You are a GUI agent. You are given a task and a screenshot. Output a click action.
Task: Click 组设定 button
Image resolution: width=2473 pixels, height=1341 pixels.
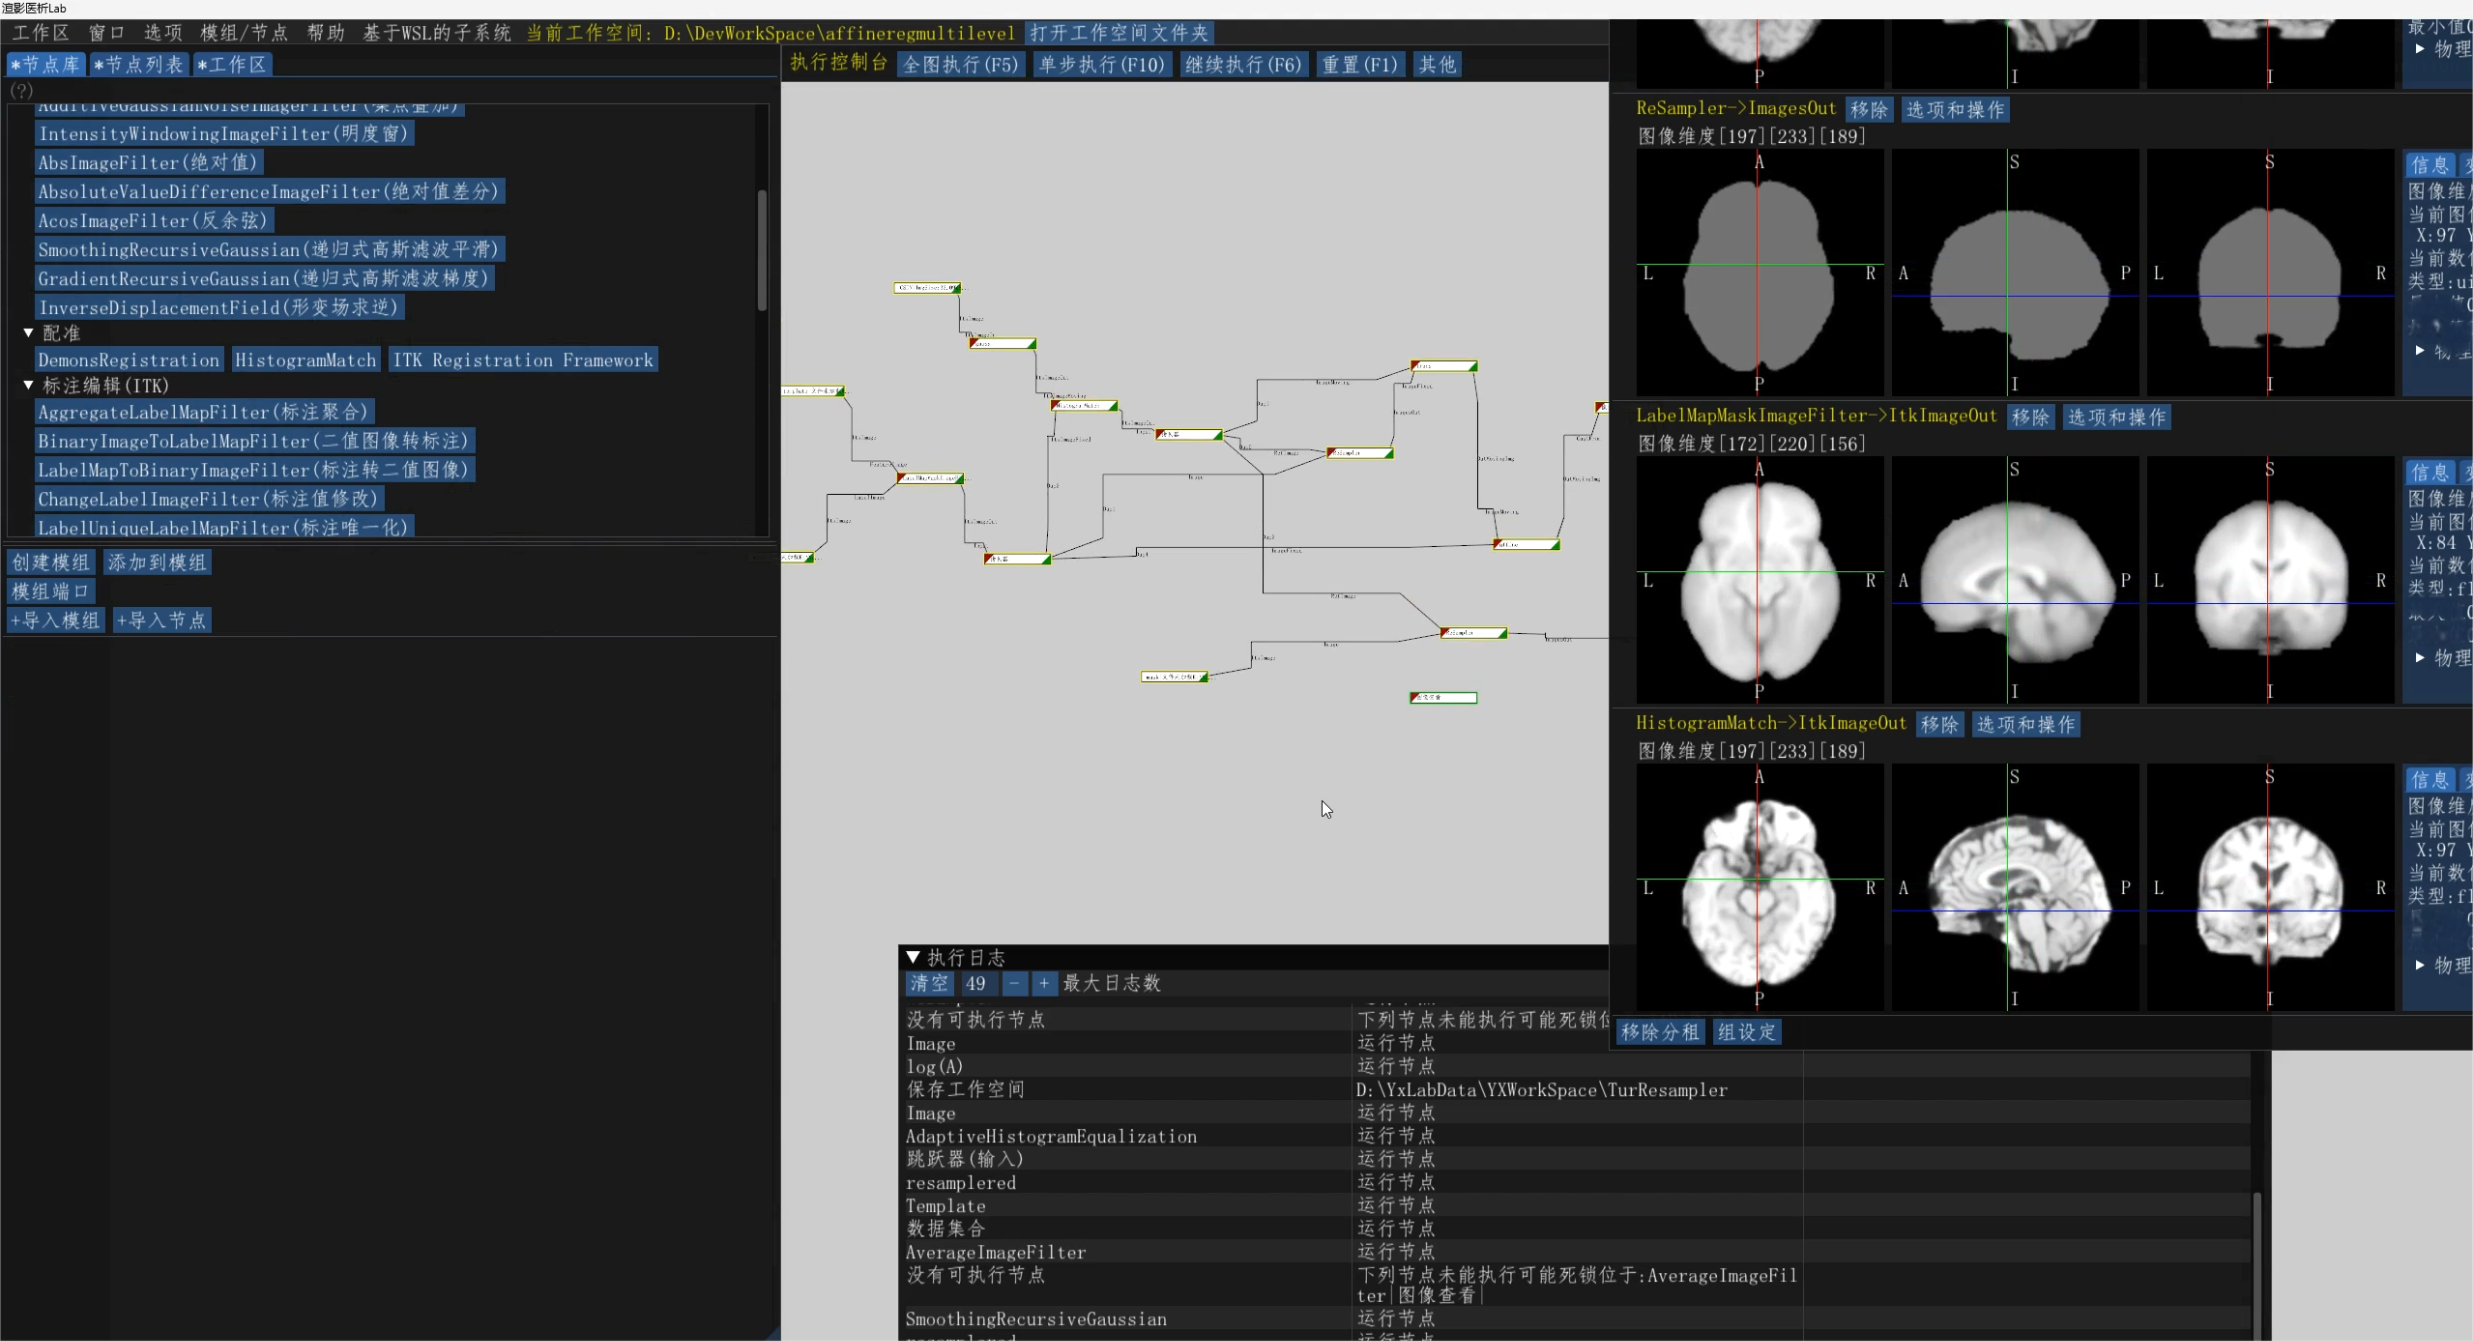[x=1747, y=1032]
